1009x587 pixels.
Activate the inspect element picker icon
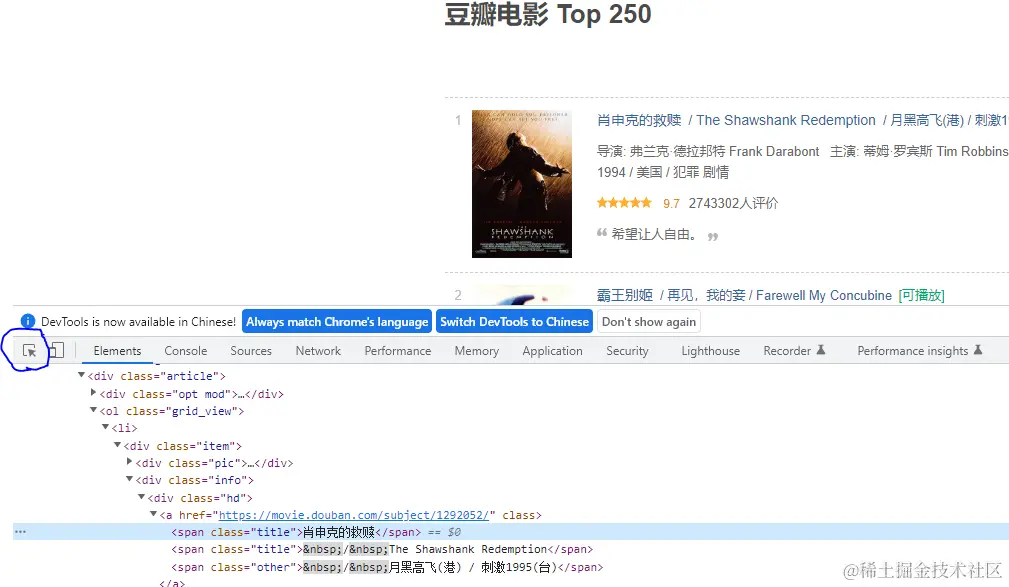[29, 351]
